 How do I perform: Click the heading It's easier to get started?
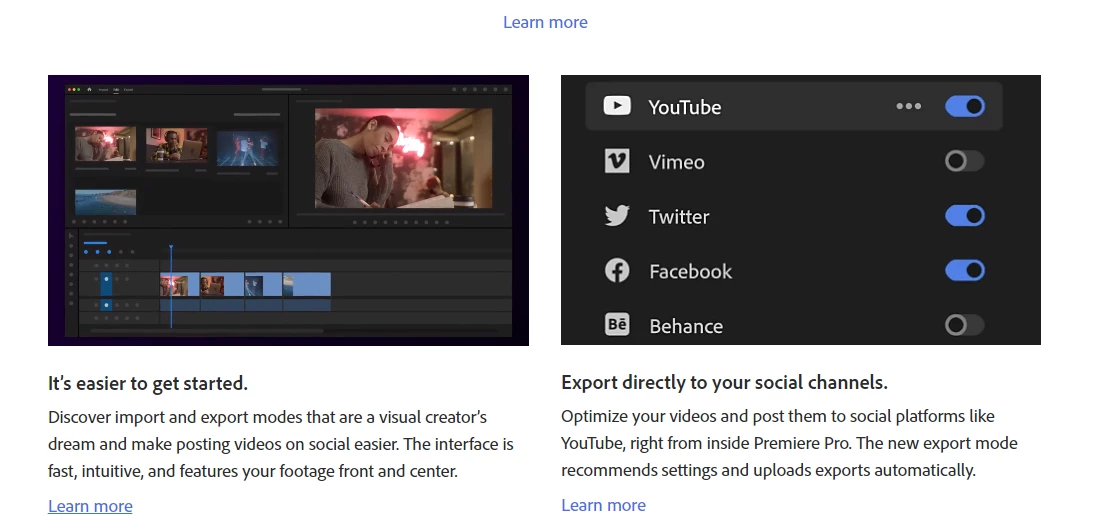[148, 383]
